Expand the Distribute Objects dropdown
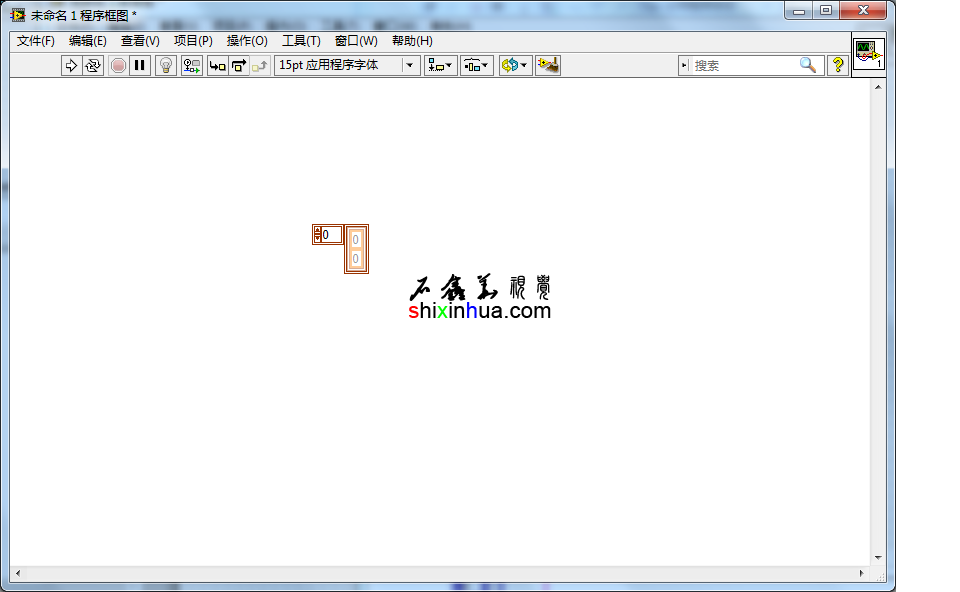Viewport: 960px width, 592px height. 476,65
